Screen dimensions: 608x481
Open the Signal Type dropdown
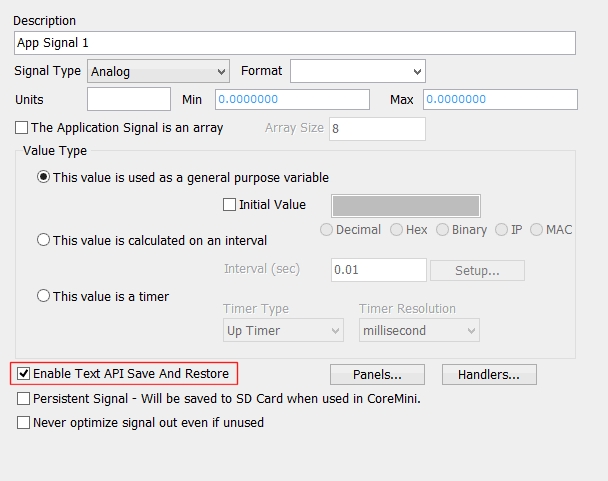pyautogui.click(x=159, y=72)
